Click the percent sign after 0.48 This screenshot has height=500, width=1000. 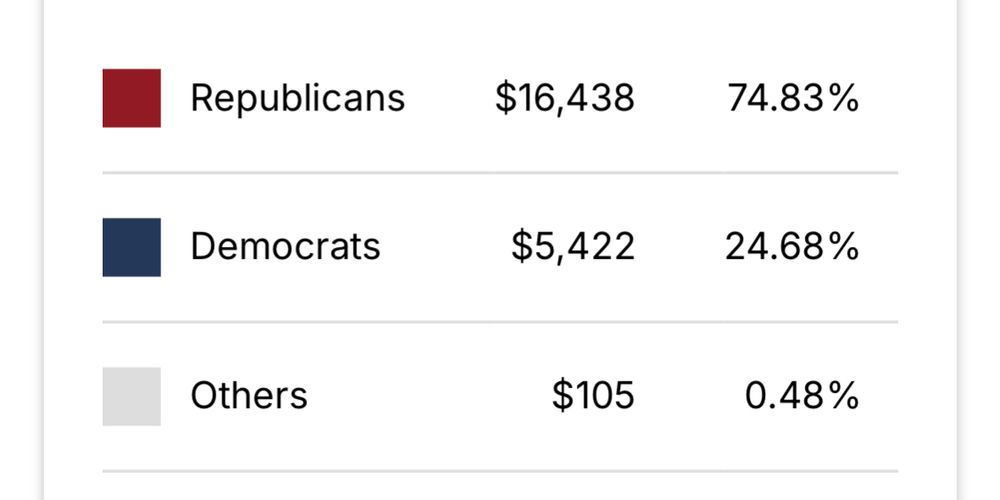[x=844, y=396]
